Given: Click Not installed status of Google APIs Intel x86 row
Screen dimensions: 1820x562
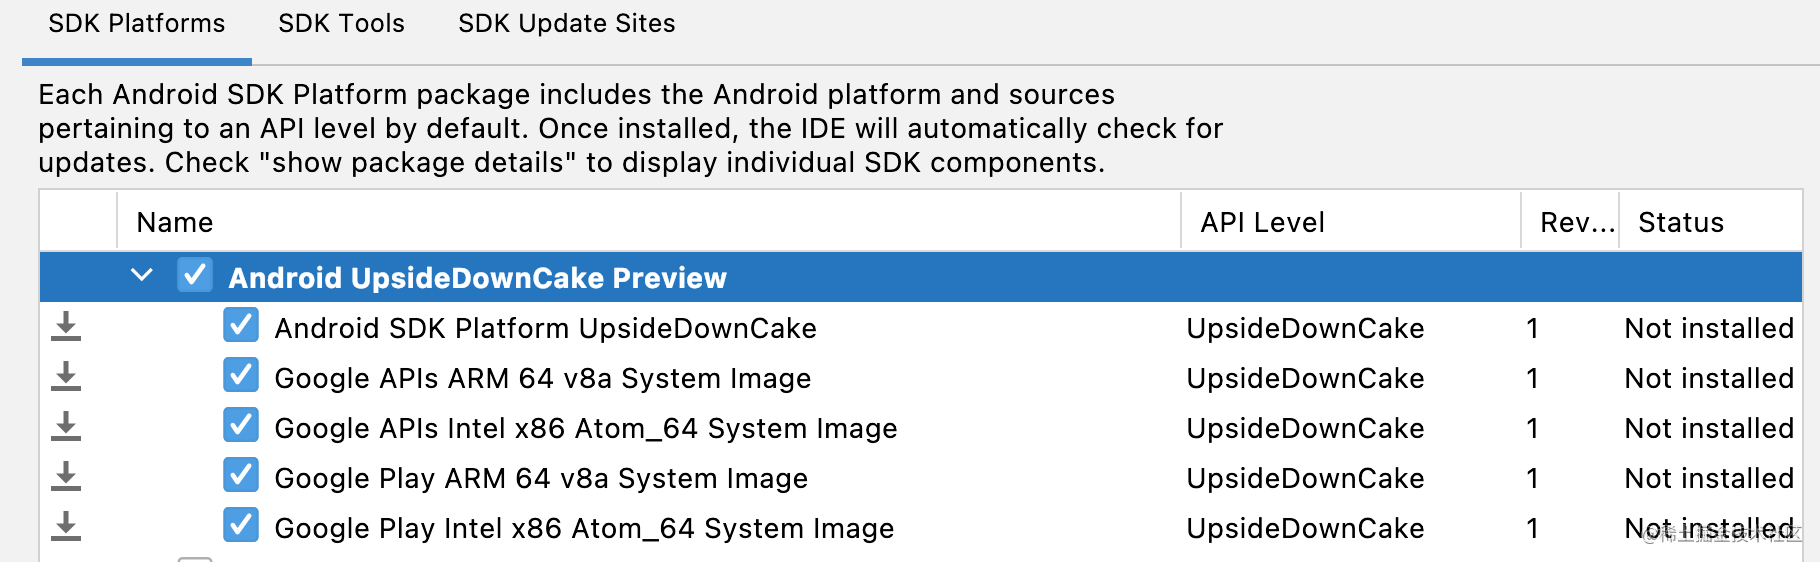Looking at the screenshot, I should point(1709,428).
